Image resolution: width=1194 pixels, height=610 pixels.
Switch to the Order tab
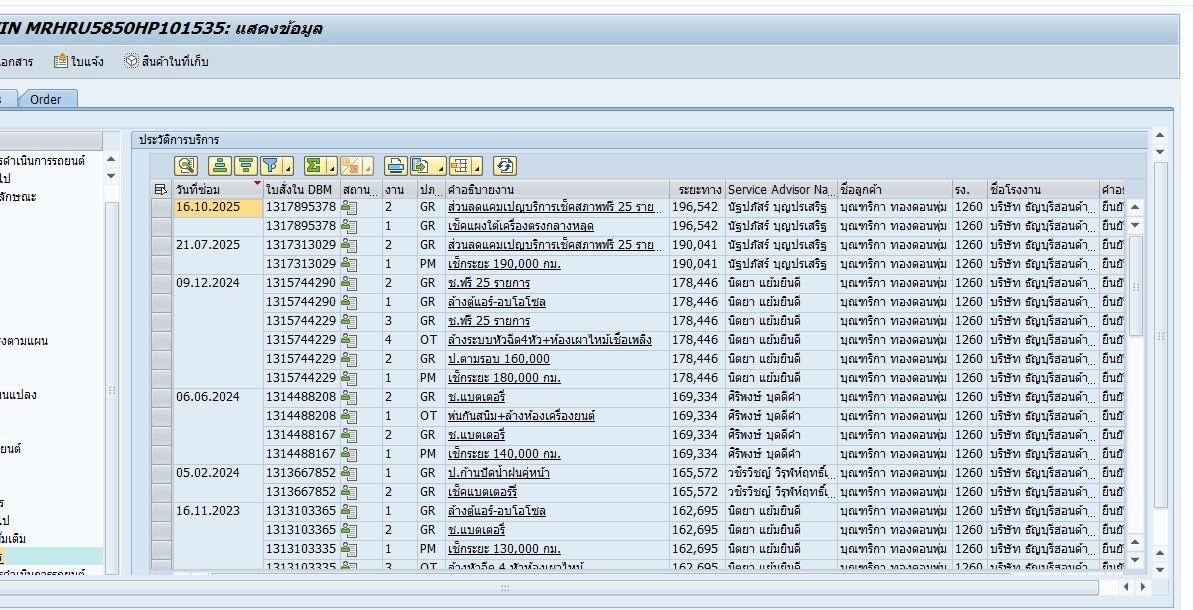45,99
